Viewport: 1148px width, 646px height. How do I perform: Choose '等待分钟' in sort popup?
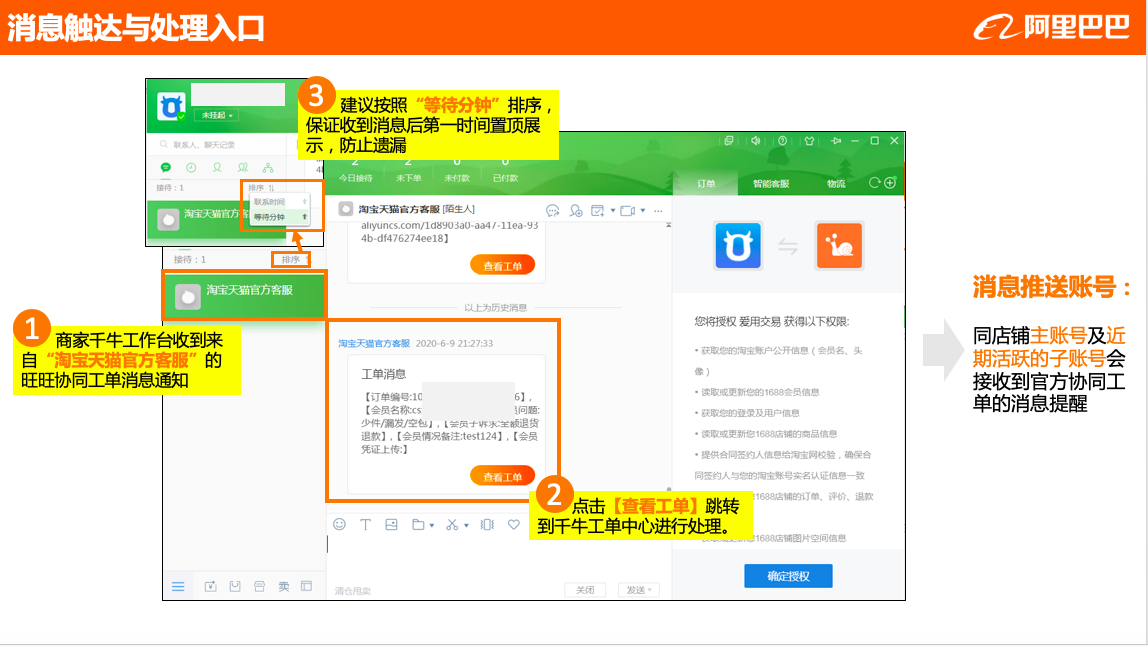[280, 217]
